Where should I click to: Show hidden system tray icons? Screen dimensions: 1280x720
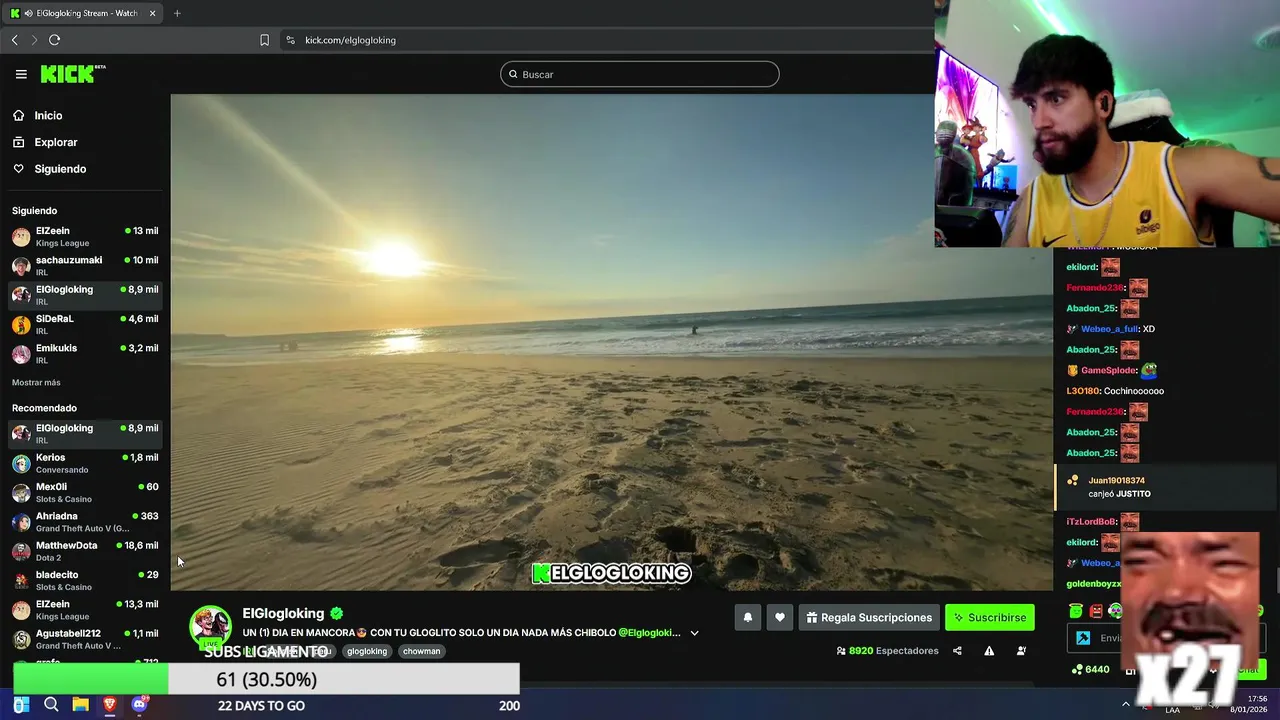tap(1126, 704)
